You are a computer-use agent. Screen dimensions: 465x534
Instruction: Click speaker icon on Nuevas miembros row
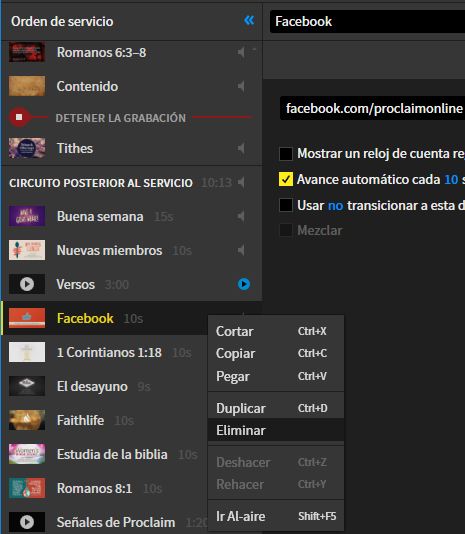pos(241,250)
